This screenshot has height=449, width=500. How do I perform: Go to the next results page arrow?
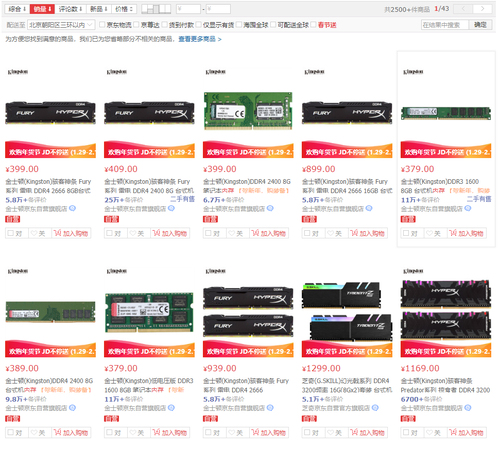pos(482,9)
